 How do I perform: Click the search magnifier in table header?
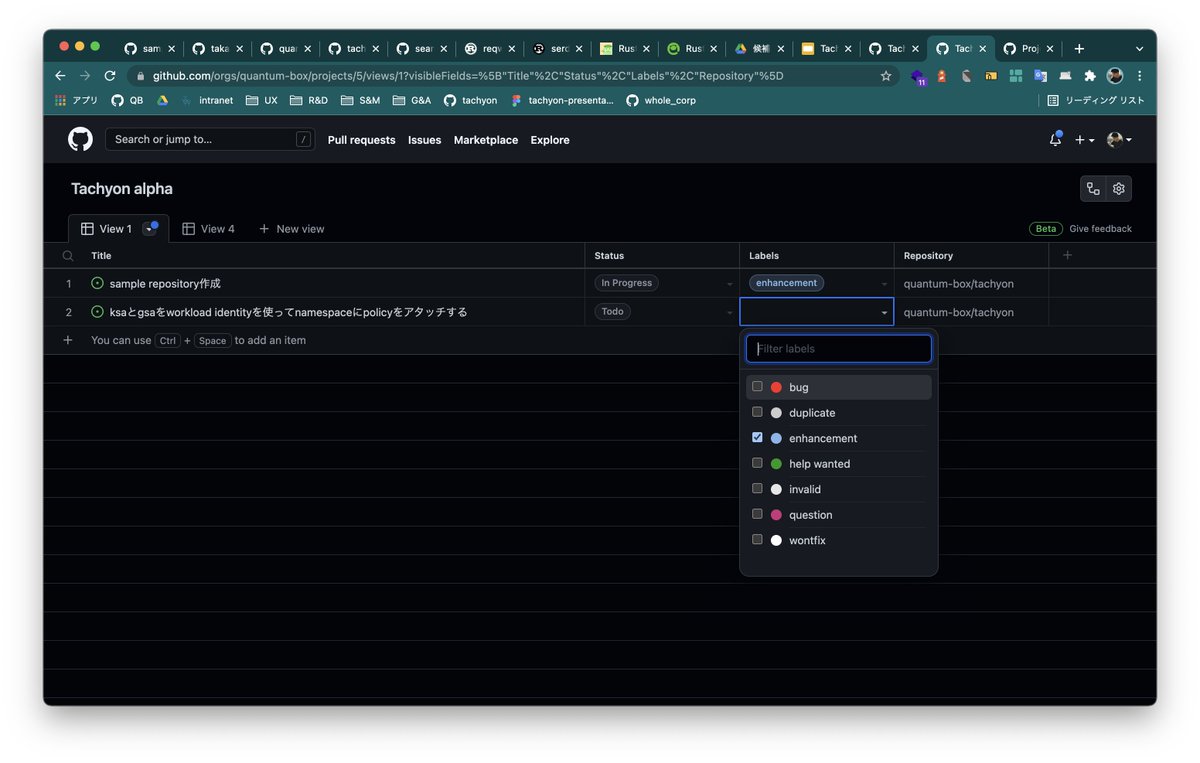(68, 256)
